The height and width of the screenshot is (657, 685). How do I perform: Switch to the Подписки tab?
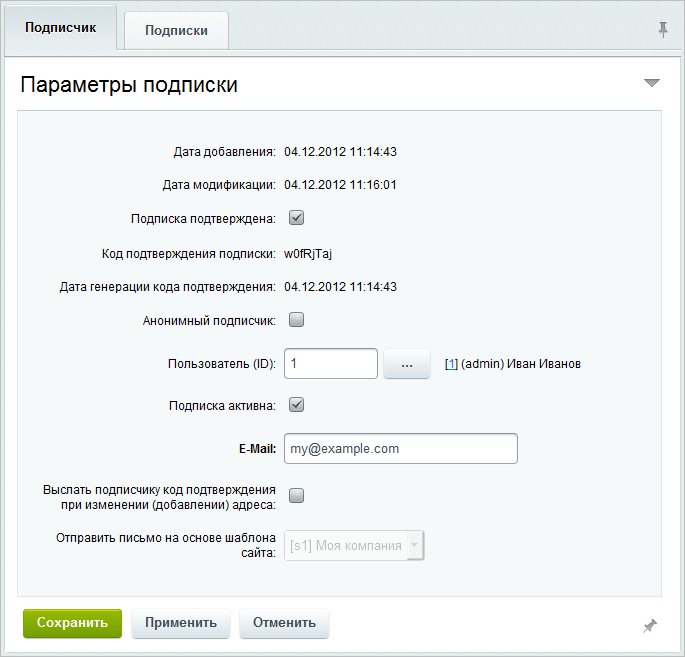coord(176,30)
